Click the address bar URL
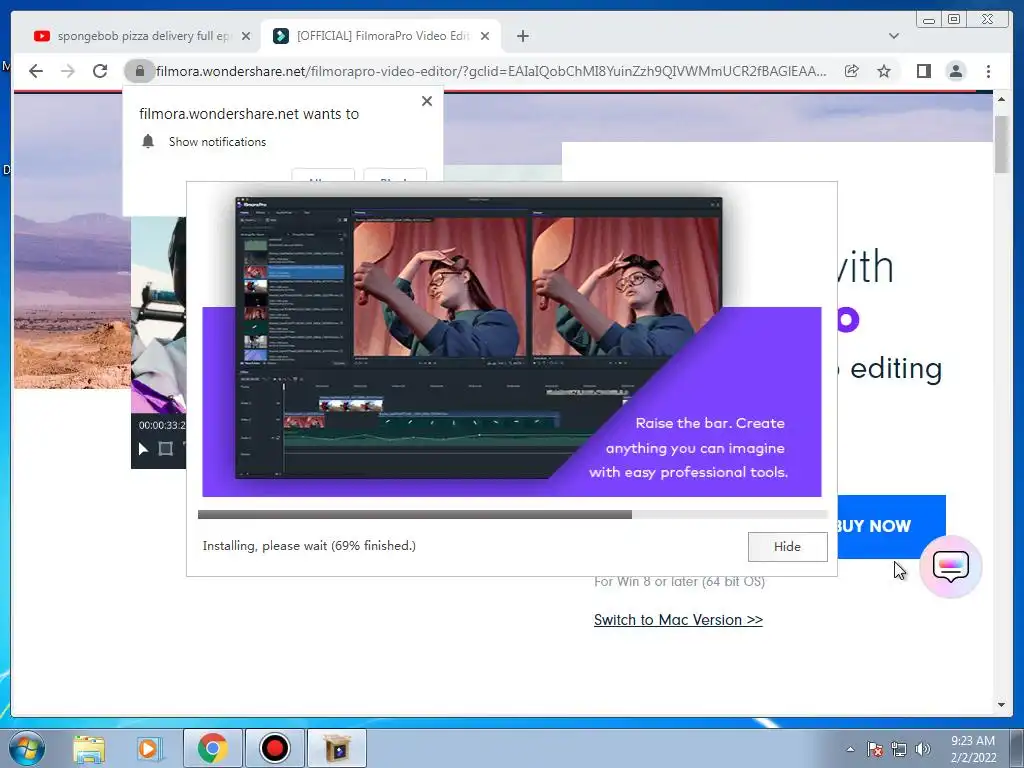The width and height of the screenshot is (1024, 768). point(491,71)
